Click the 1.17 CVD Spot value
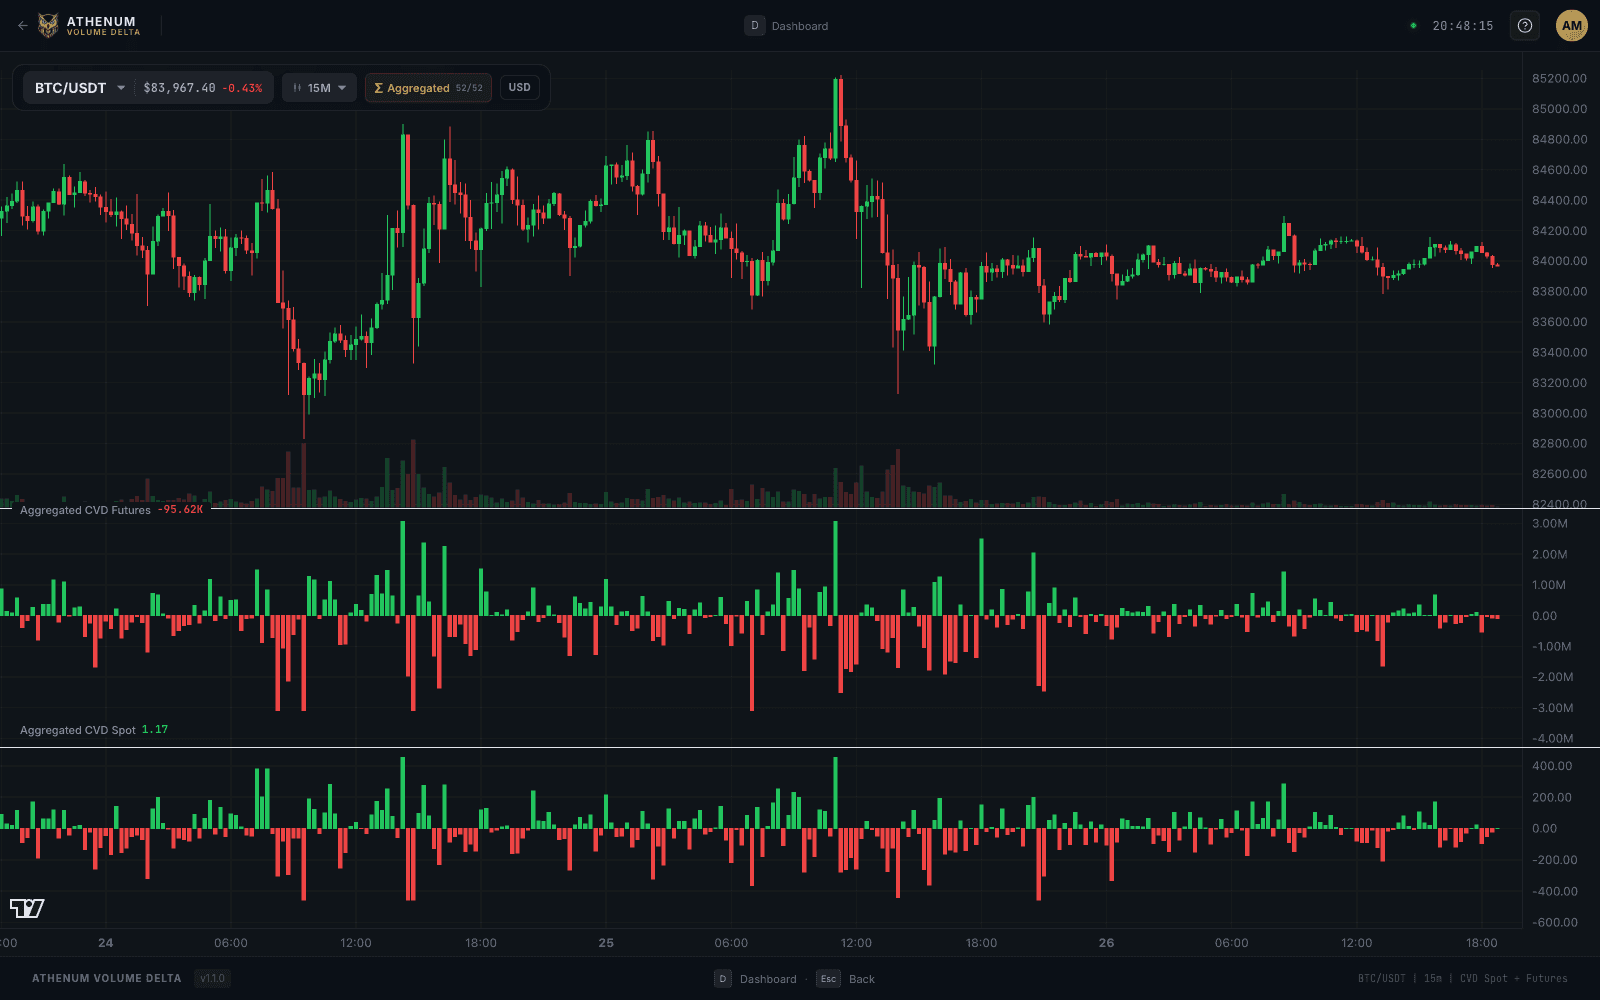Image resolution: width=1600 pixels, height=1000 pixels. pyautogui.click(x=155, y=730)
